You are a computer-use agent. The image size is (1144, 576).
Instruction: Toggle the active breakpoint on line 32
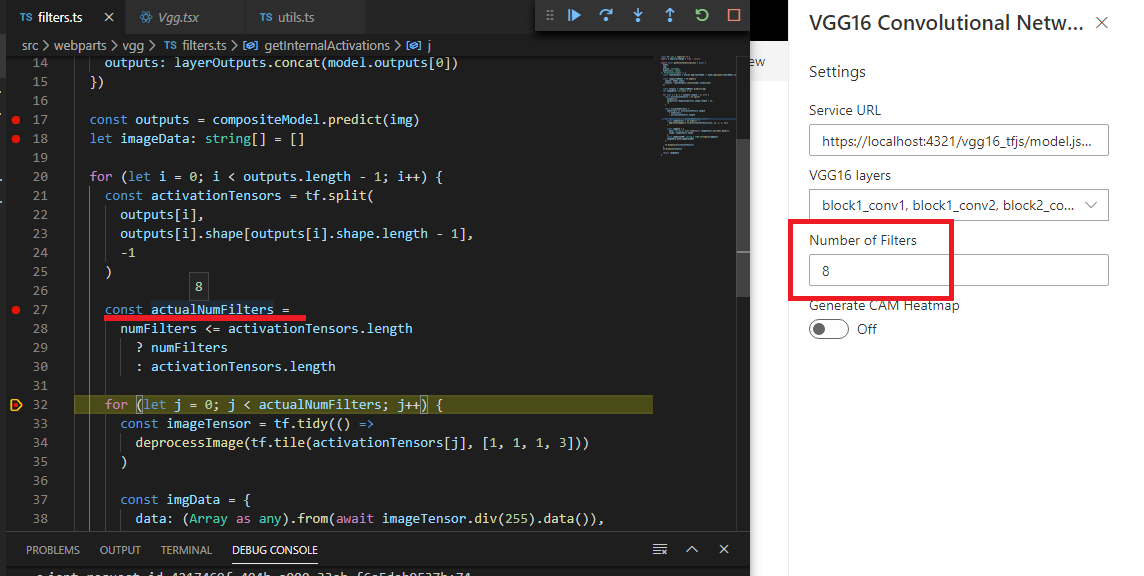[x=16, y=404]
